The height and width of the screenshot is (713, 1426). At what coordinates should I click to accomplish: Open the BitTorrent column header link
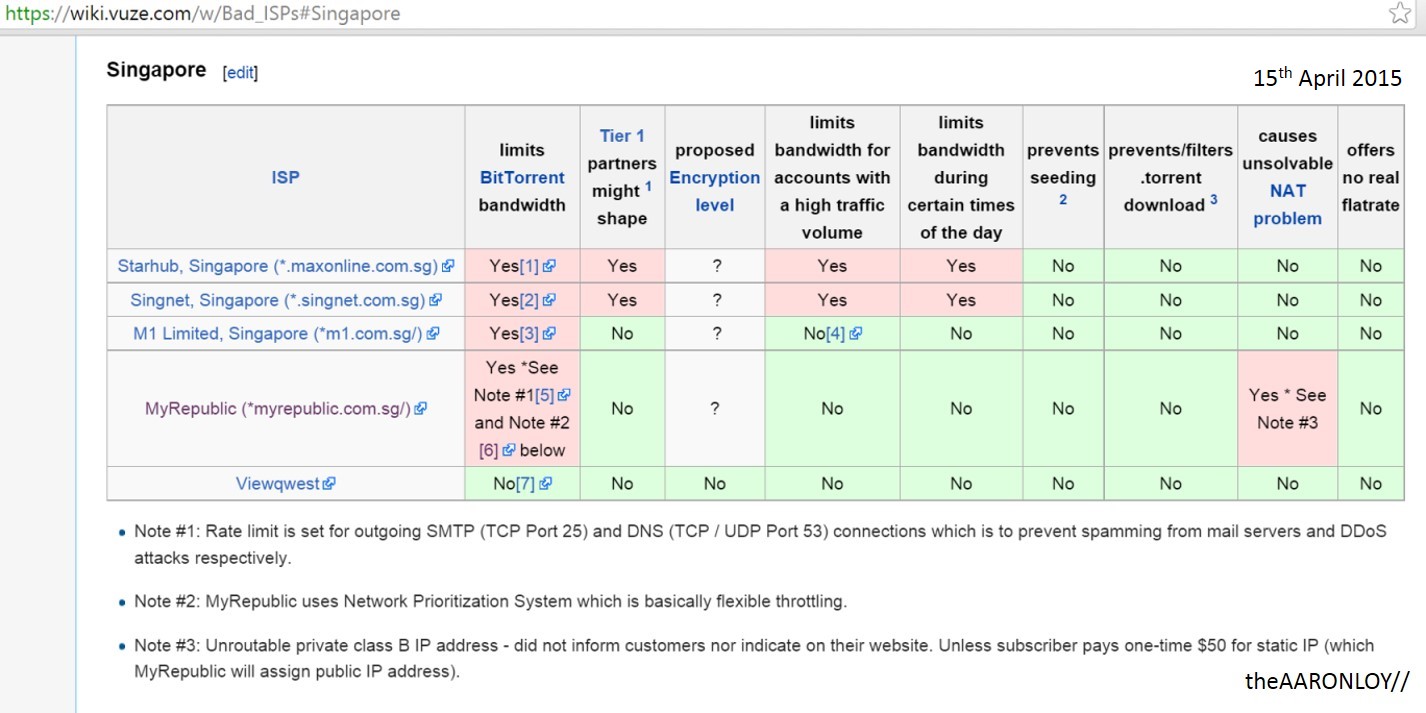pyautogui.click(x=522, y=177)
